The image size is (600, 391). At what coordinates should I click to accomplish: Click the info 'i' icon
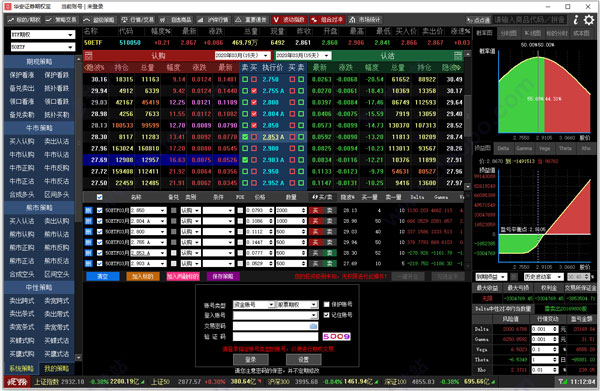pos(576,20)
